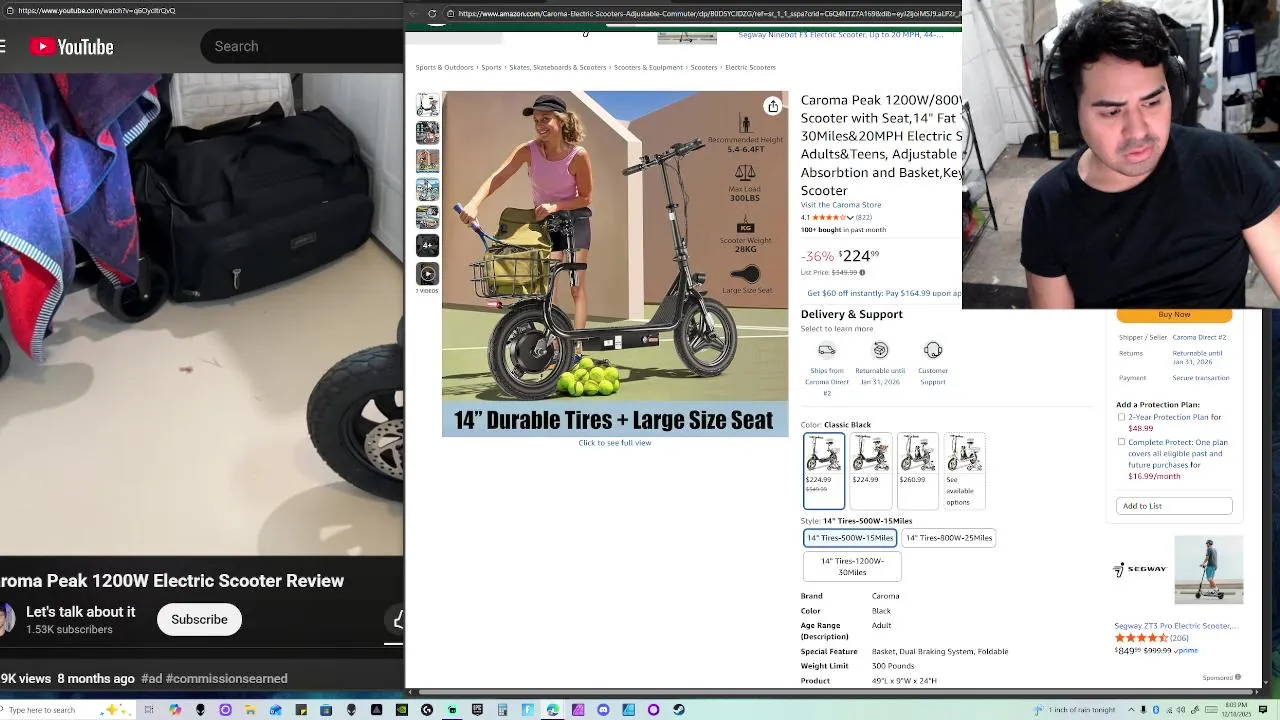The width and height of the screenshot is (1280, 720).
Task: Show the 4+ more images thumbnail
Action: point(427,245)
